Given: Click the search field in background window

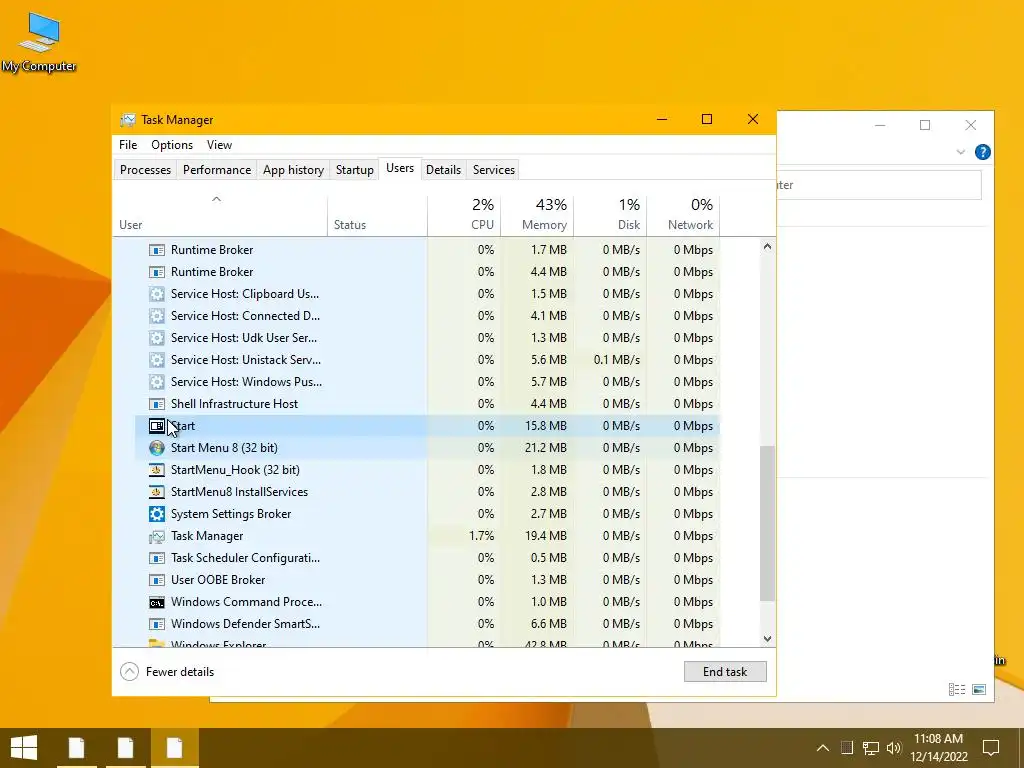Looking at the screenshot, I should click(x=879, y=185).
